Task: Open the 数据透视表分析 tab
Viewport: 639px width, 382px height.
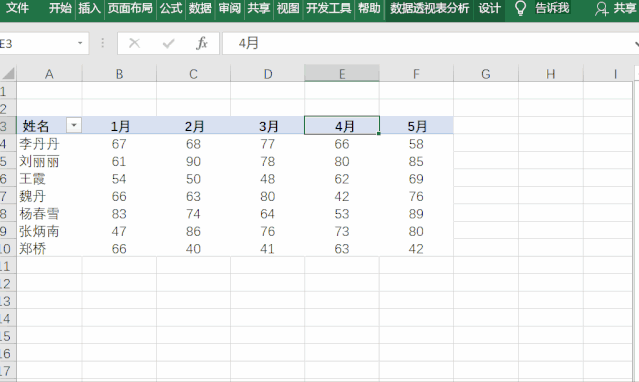Action: coord(429,8)
